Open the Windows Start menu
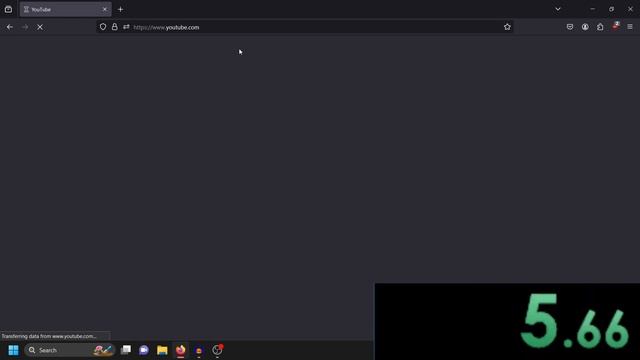This screenshot has width=640, height=360. [13, 350]
